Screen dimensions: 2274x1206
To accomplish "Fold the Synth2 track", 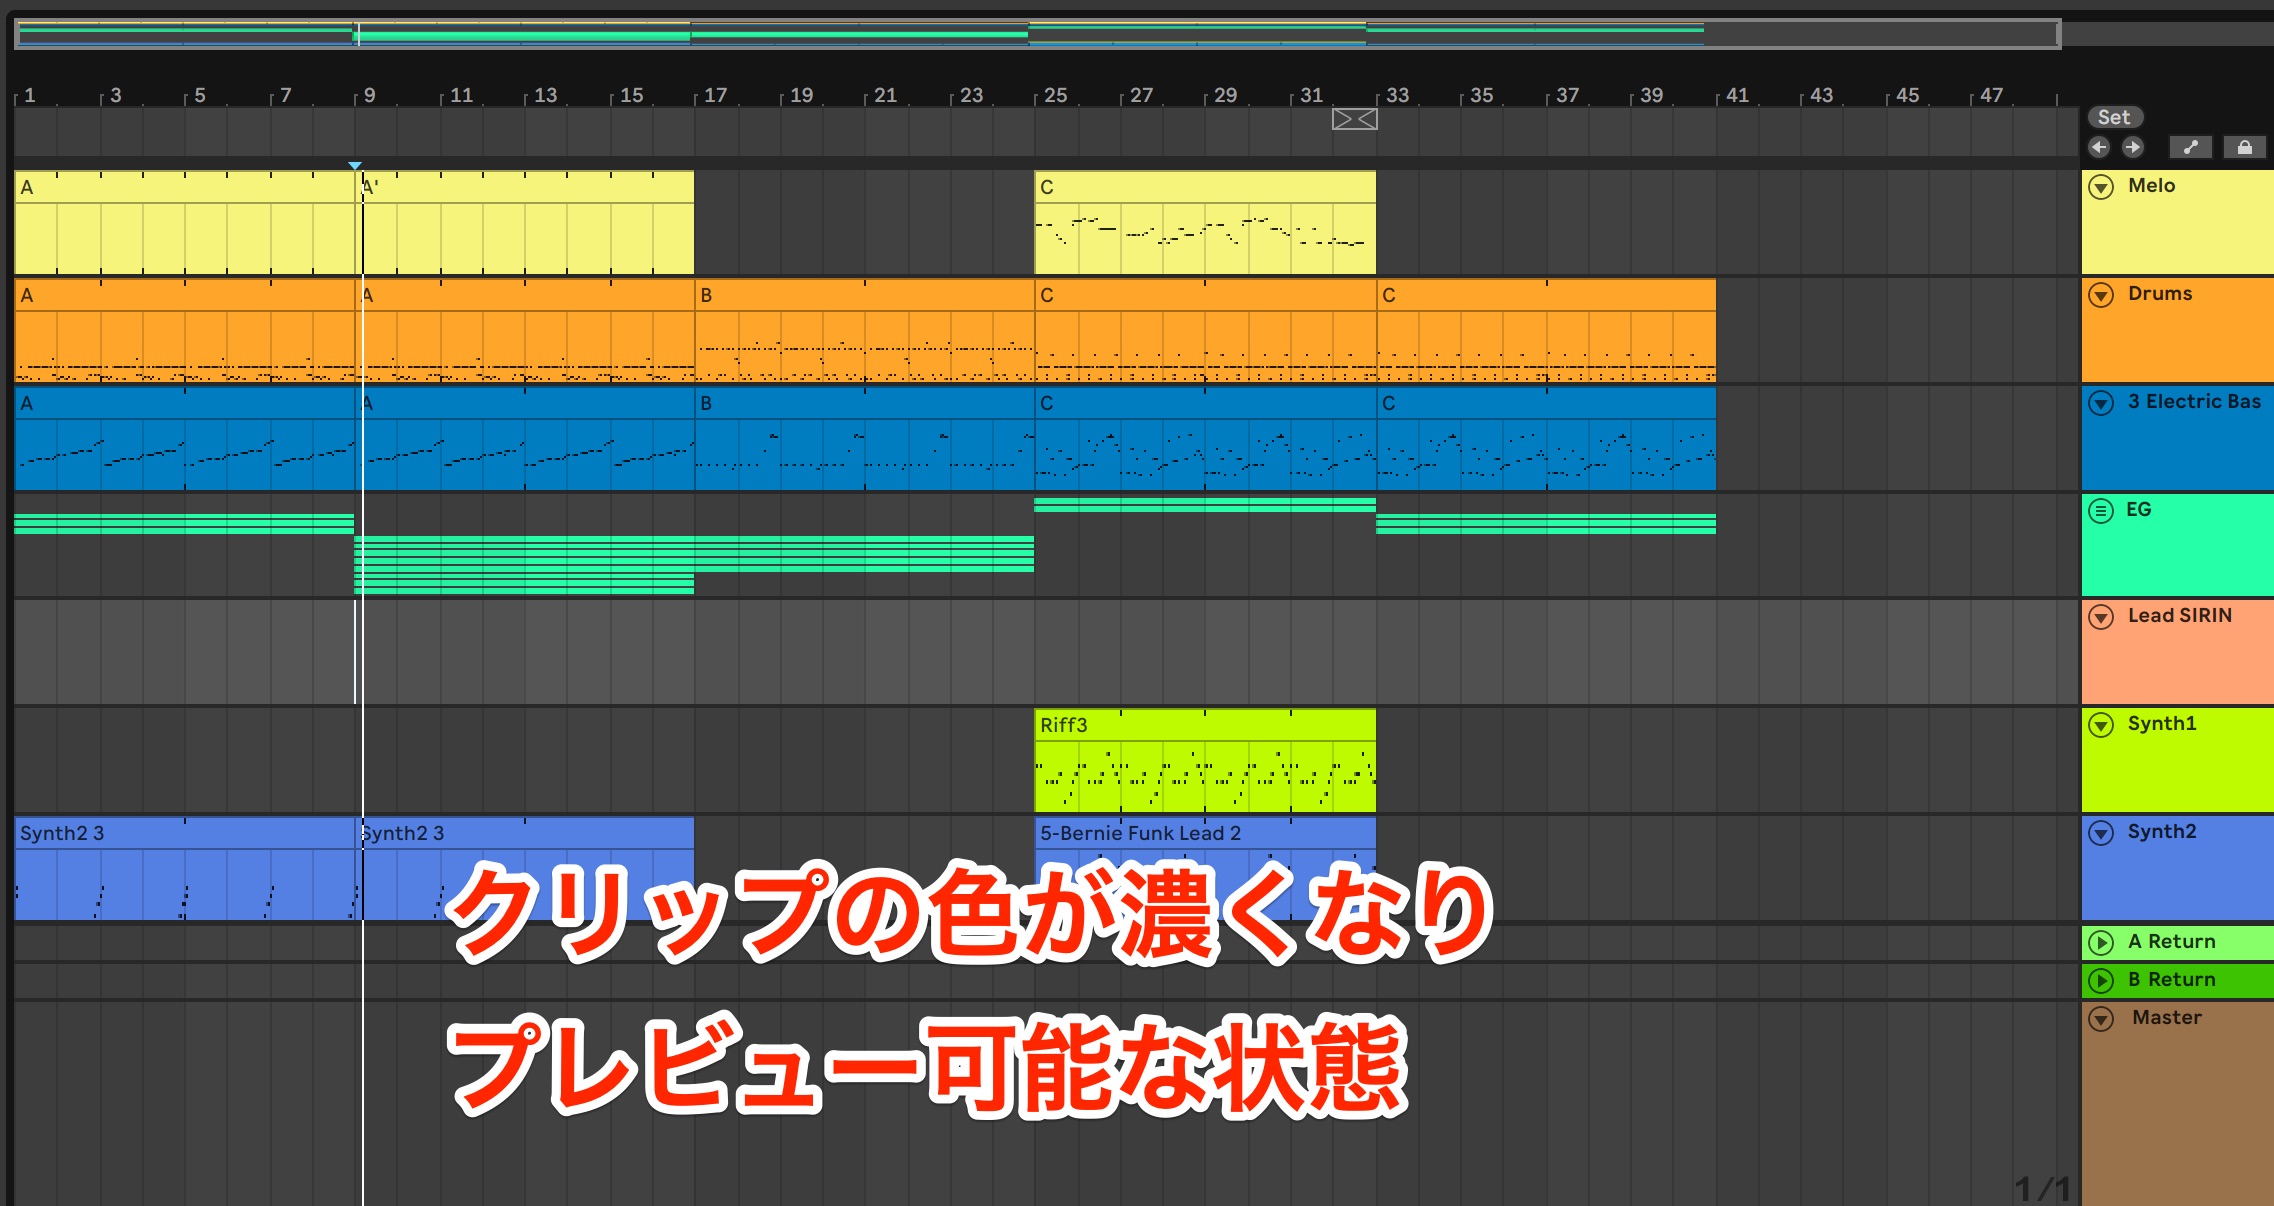I will 2102,833.
